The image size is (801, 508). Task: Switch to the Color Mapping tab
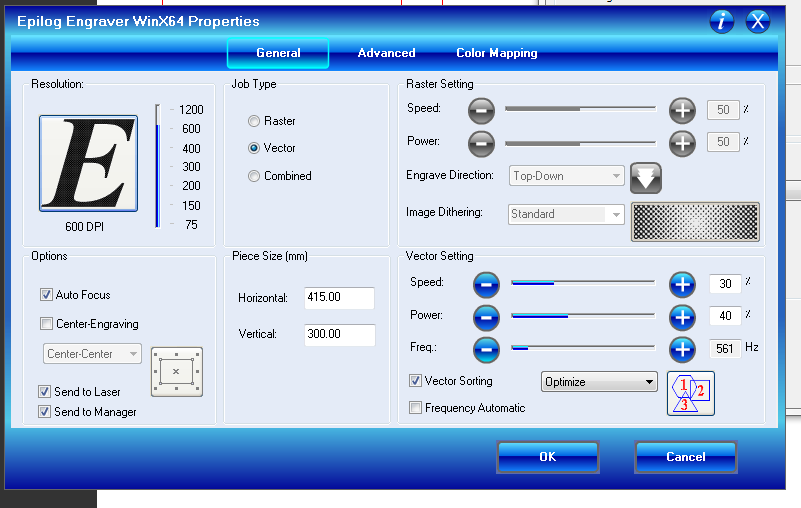pos(497,53)
